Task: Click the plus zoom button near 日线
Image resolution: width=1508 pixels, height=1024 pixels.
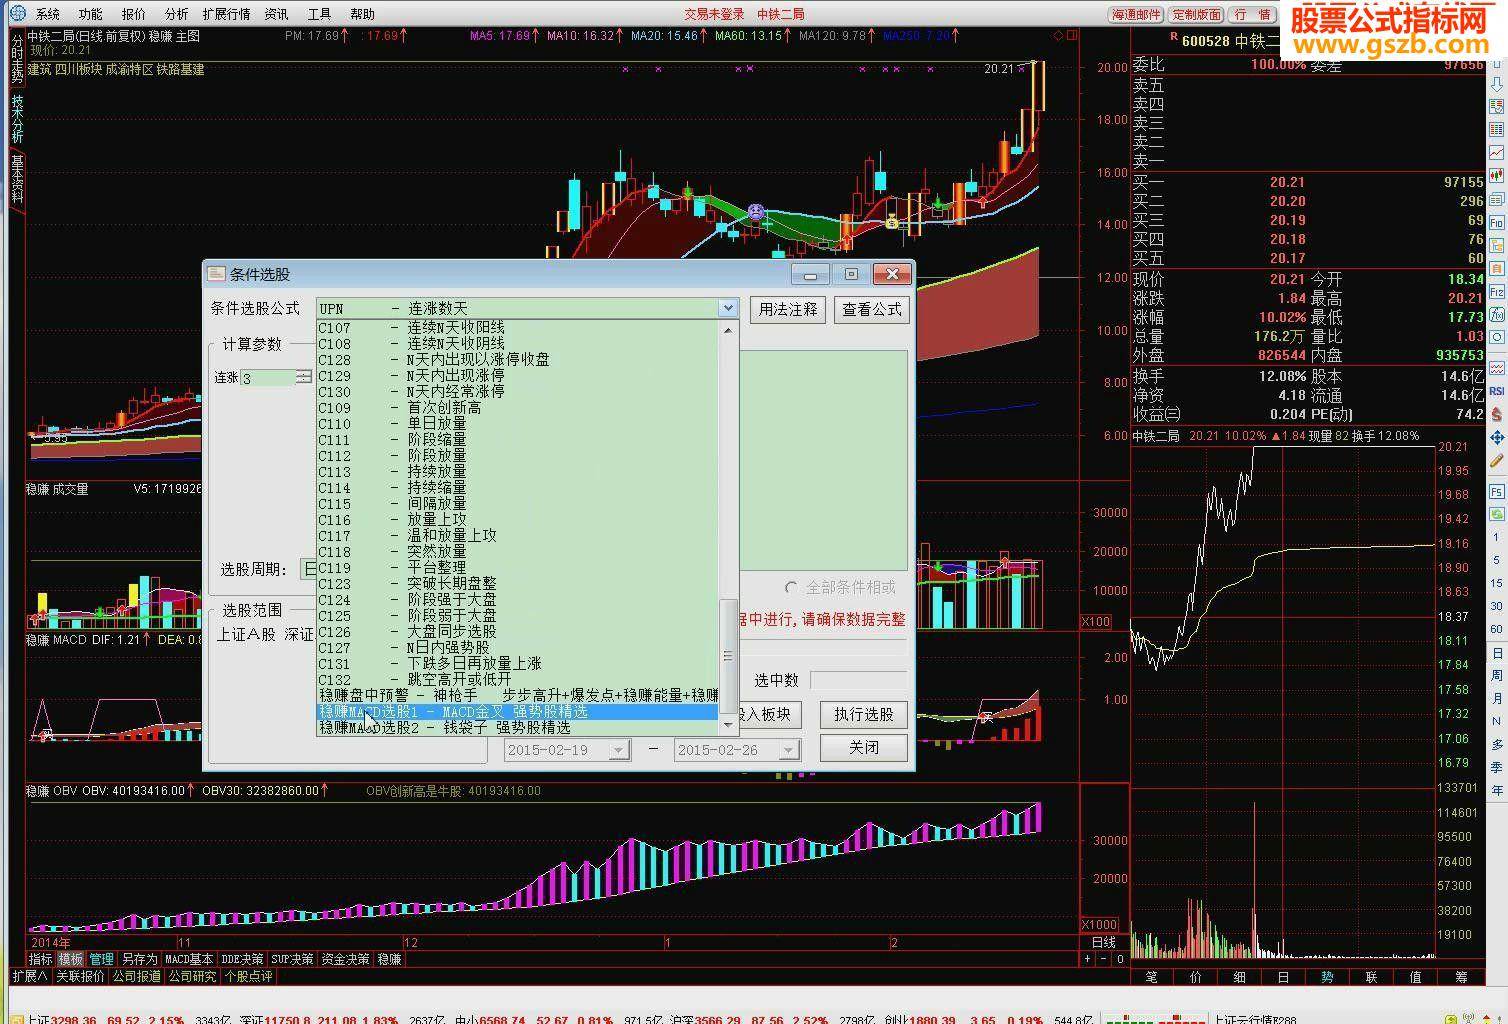Action: [x=1087, y=959]
